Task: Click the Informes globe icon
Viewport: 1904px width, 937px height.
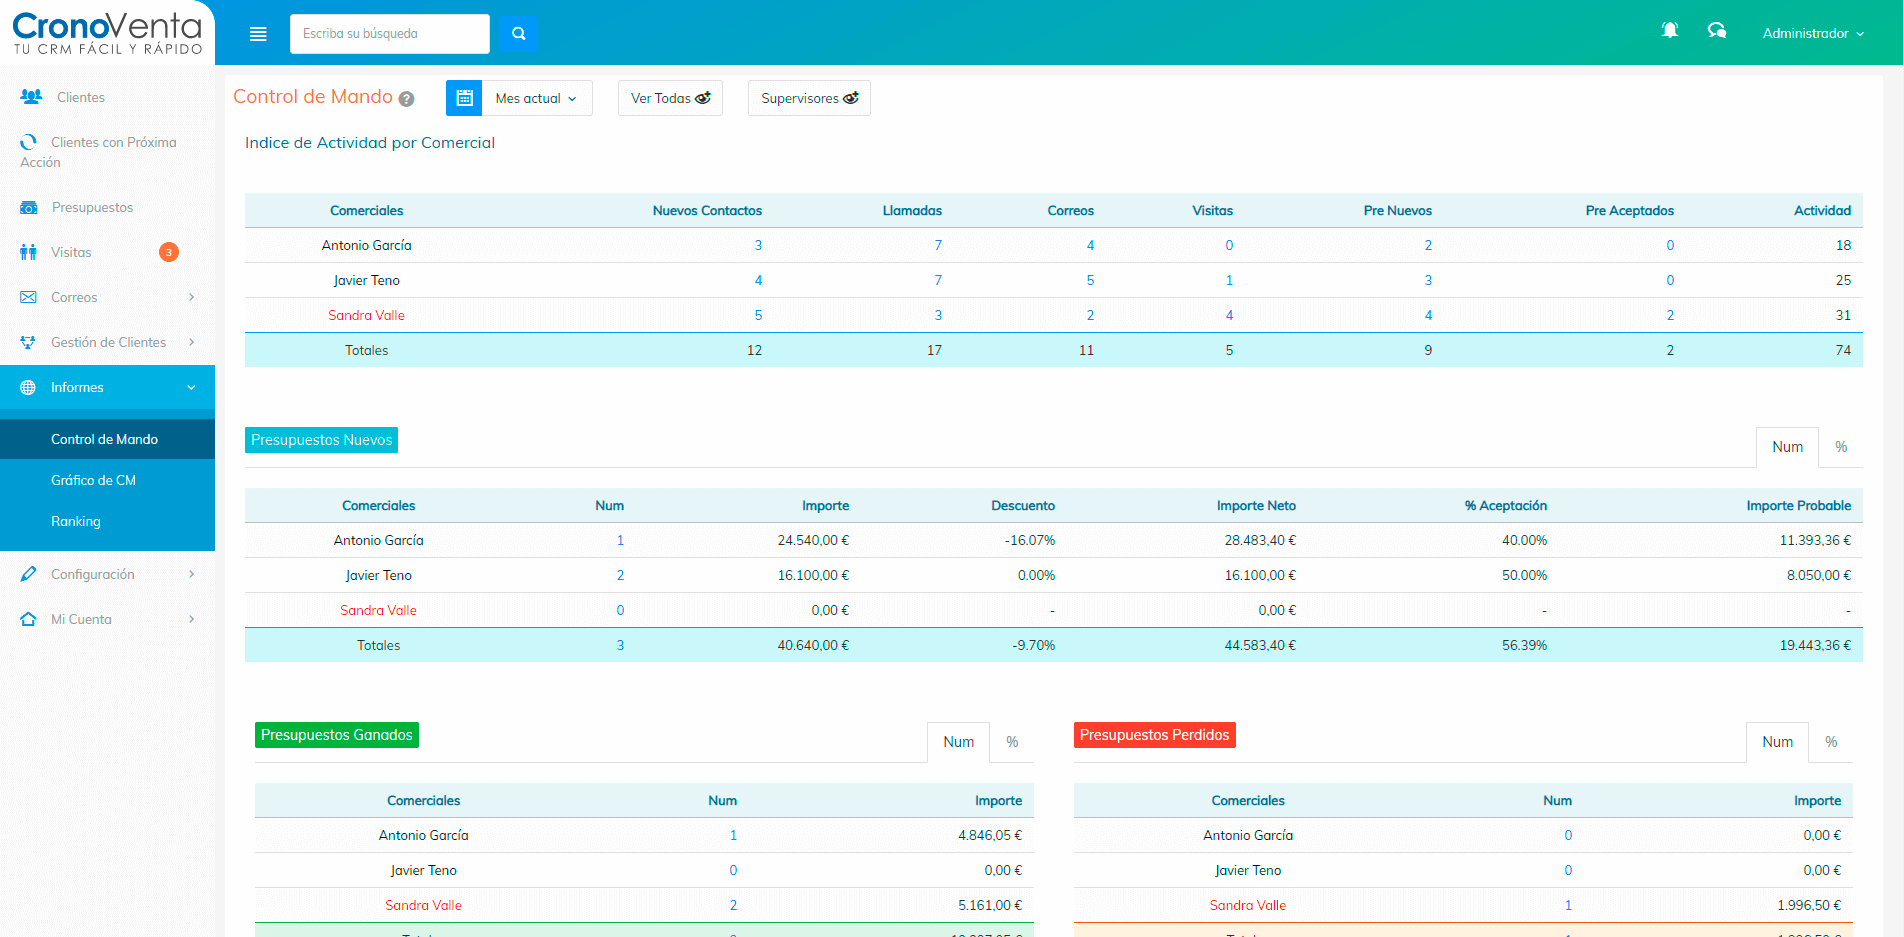Action: (x=28, y=387)
